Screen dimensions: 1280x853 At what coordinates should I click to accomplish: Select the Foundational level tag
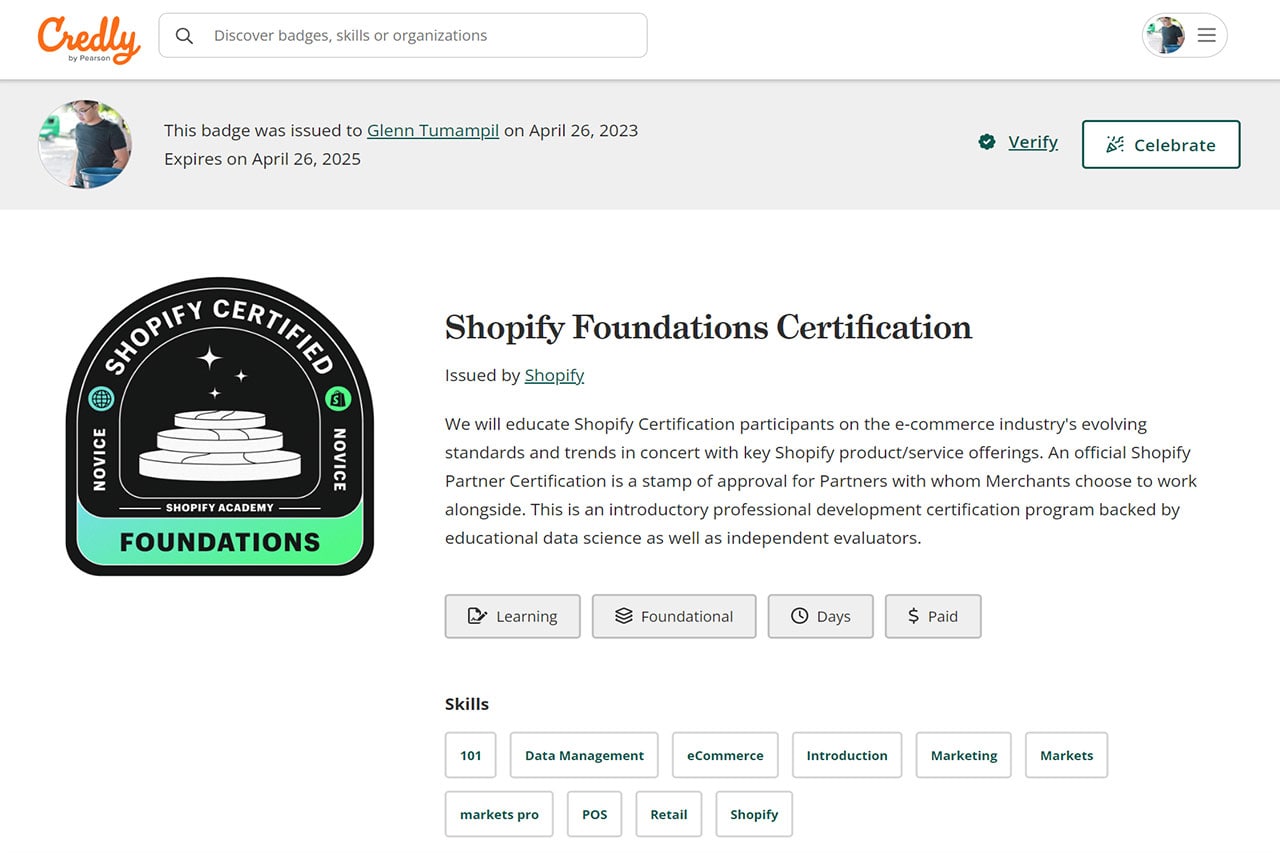674,616
